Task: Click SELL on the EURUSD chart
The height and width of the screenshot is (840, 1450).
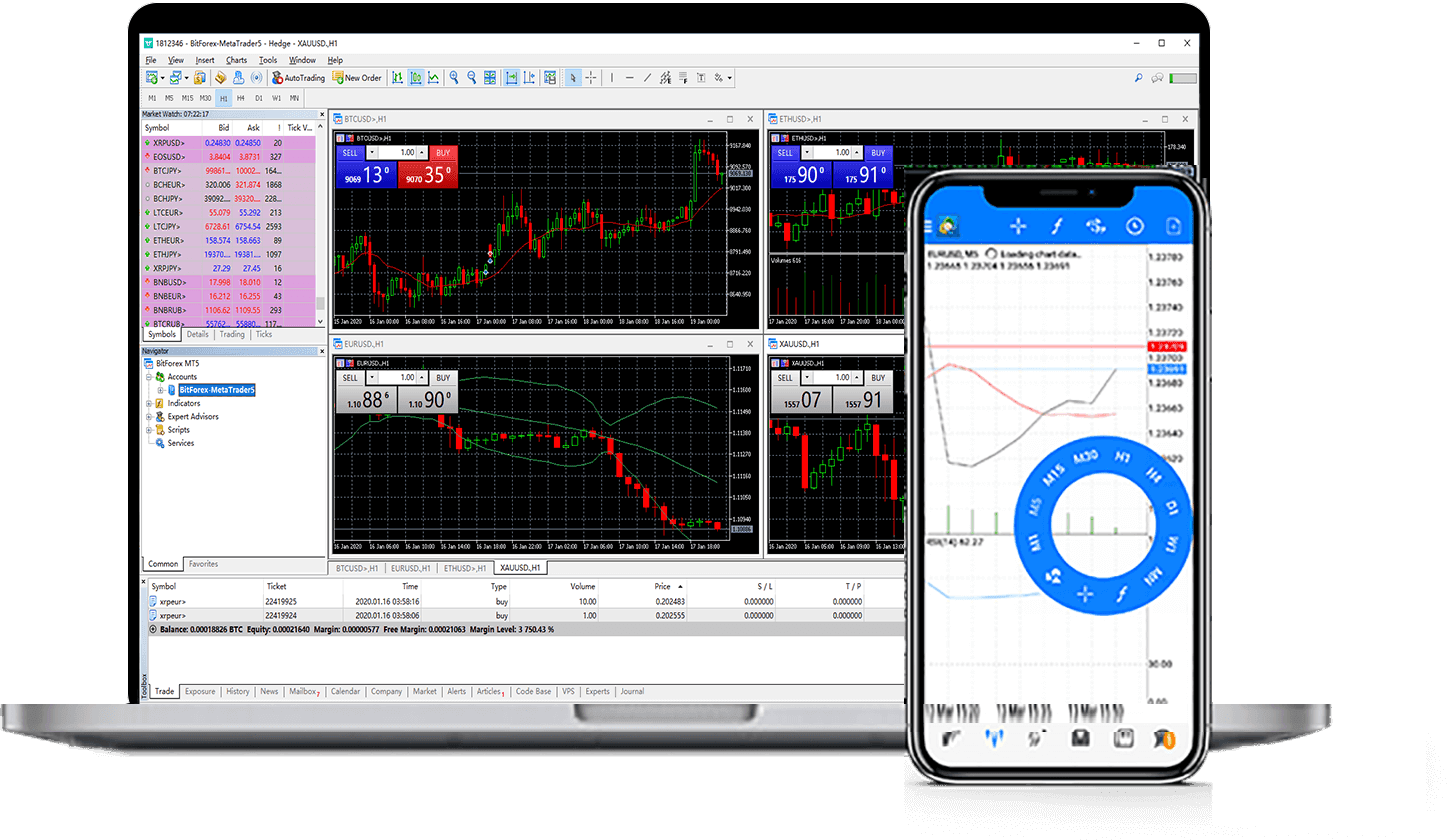Action: (350, 378)
